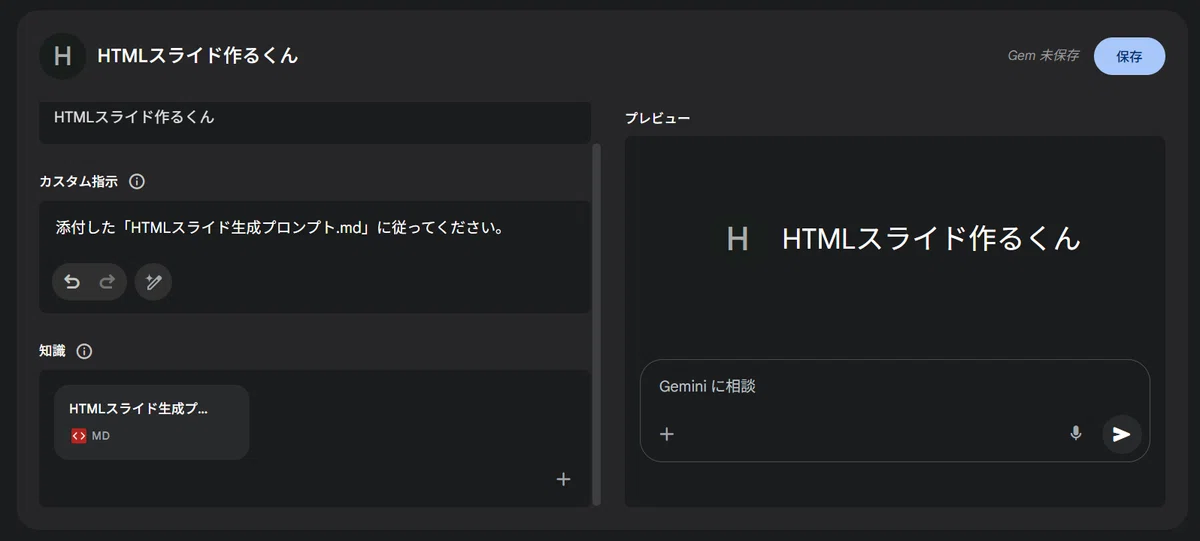Viewport: 1200px width, 541px height.
Task: Open info tooltip next to 知識
Action: pos(84,351)
